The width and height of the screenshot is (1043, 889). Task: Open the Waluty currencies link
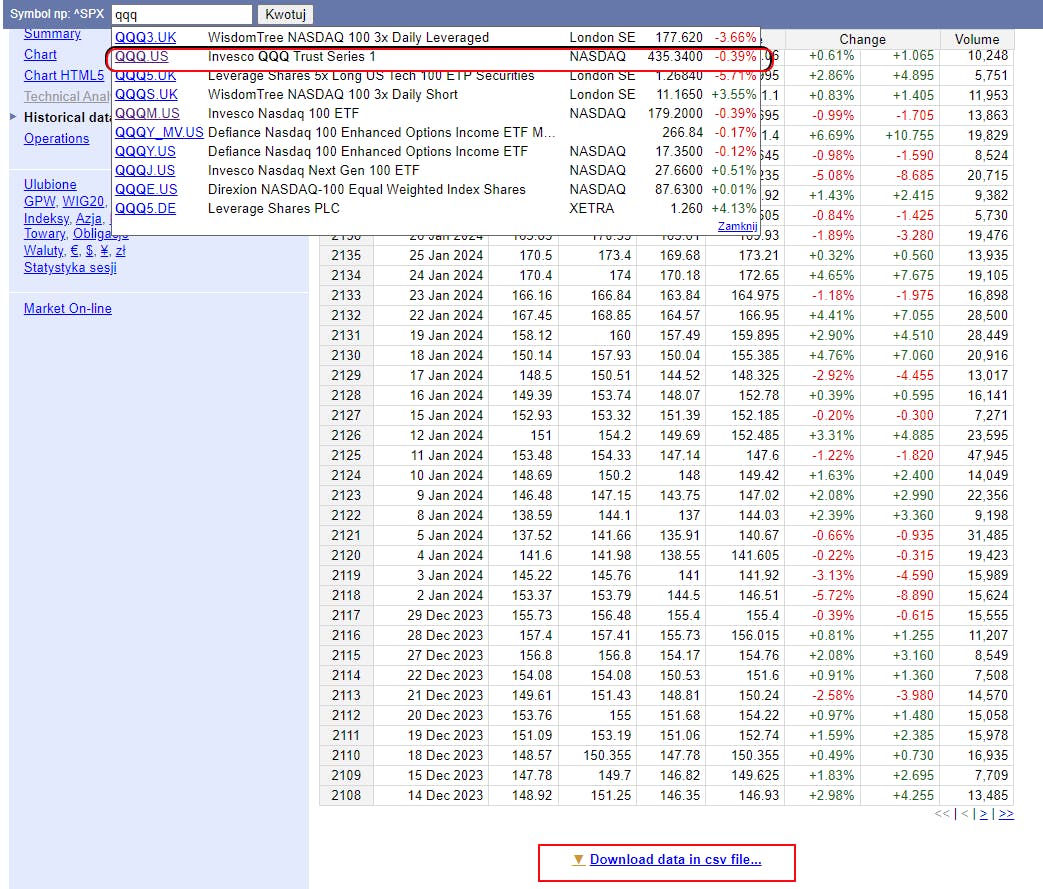pos(43,251)
